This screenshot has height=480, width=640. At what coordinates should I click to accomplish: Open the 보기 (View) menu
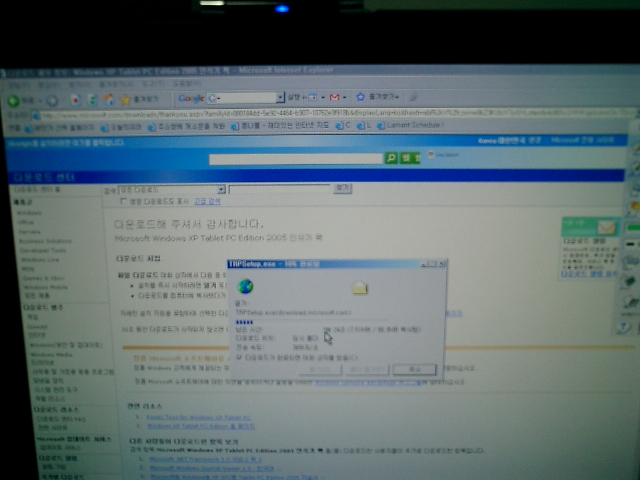coord(78,85)
